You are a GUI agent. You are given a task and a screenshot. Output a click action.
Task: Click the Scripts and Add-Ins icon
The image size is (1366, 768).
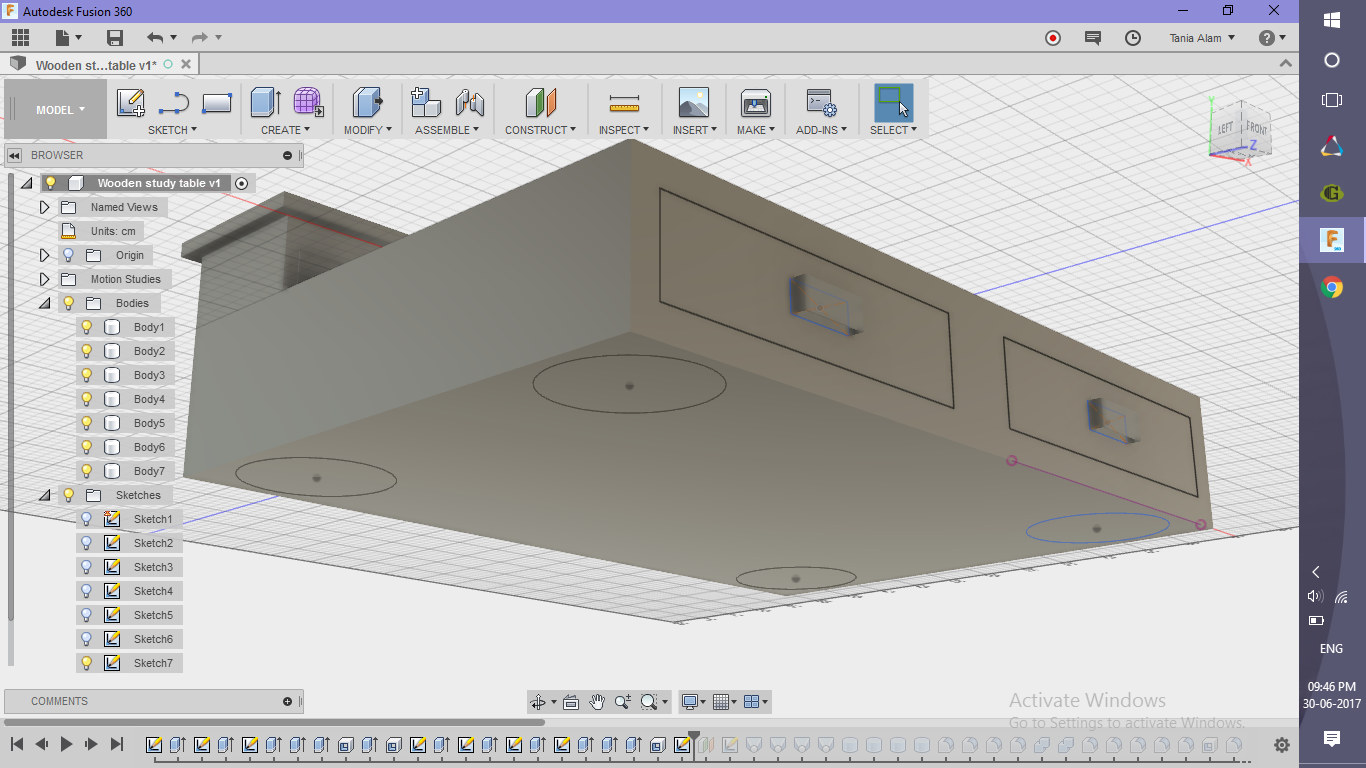821,103
